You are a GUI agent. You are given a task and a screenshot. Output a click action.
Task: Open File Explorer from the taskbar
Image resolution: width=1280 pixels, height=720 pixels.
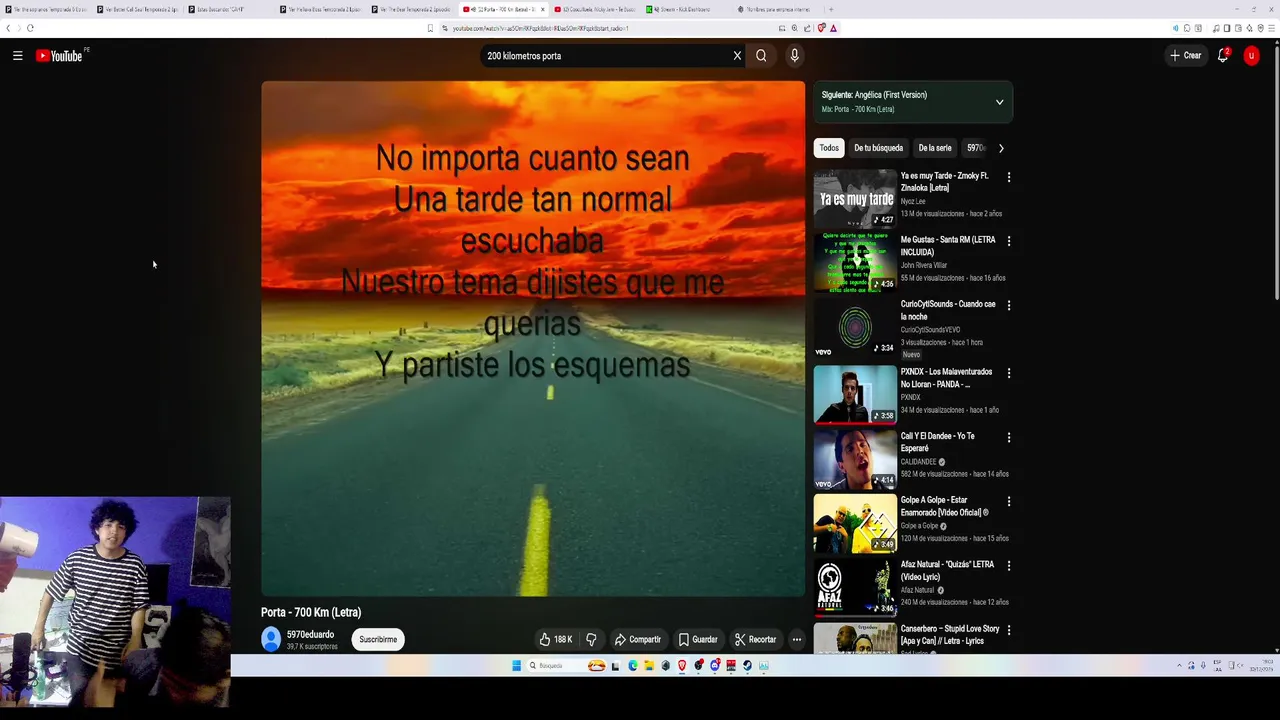[649, 666]
